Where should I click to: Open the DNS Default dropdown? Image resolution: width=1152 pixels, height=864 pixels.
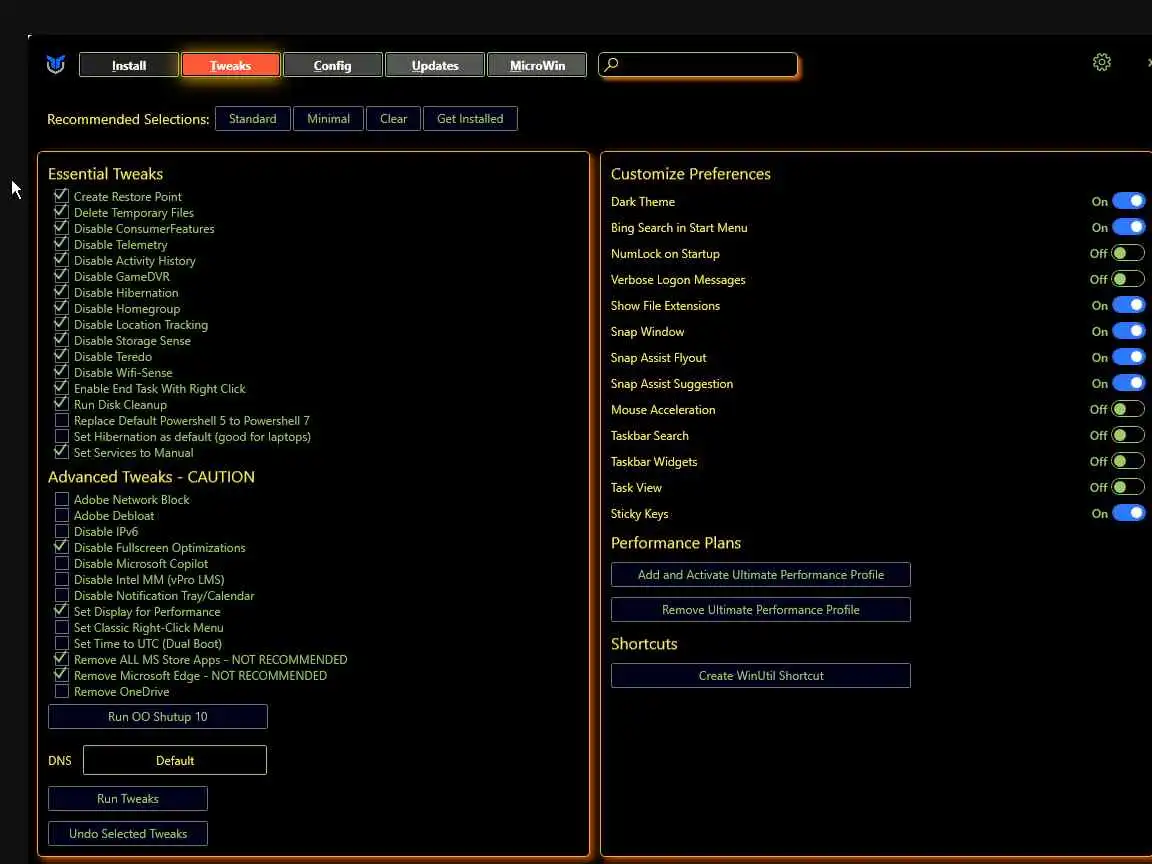click(175, 760)
